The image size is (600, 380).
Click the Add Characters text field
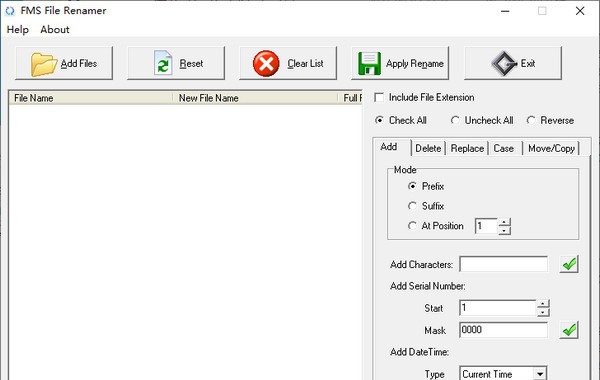point(503,264)
